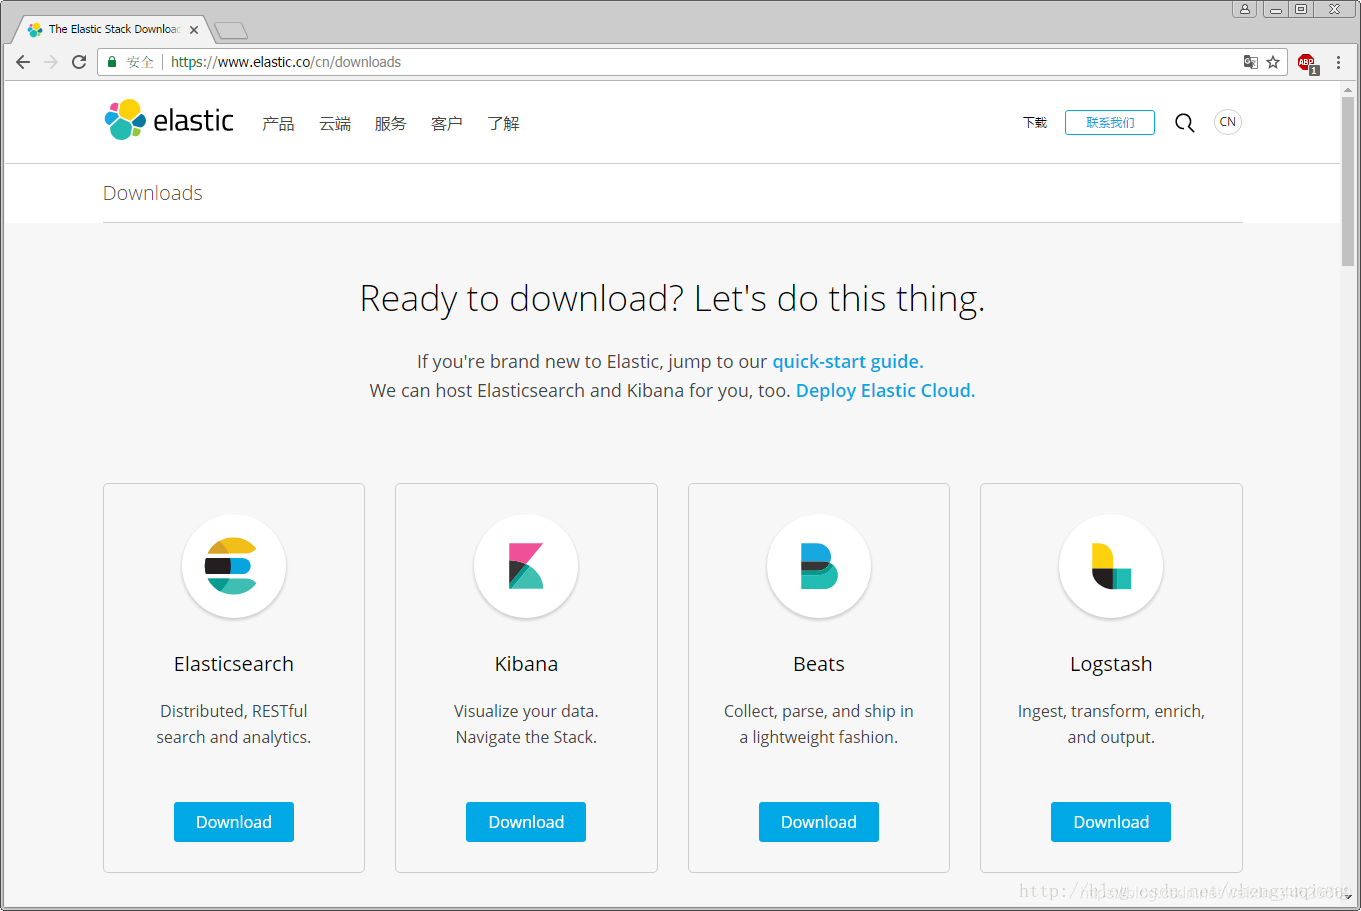
Task: Click the Logstash card title
Action: point(1111,664)
